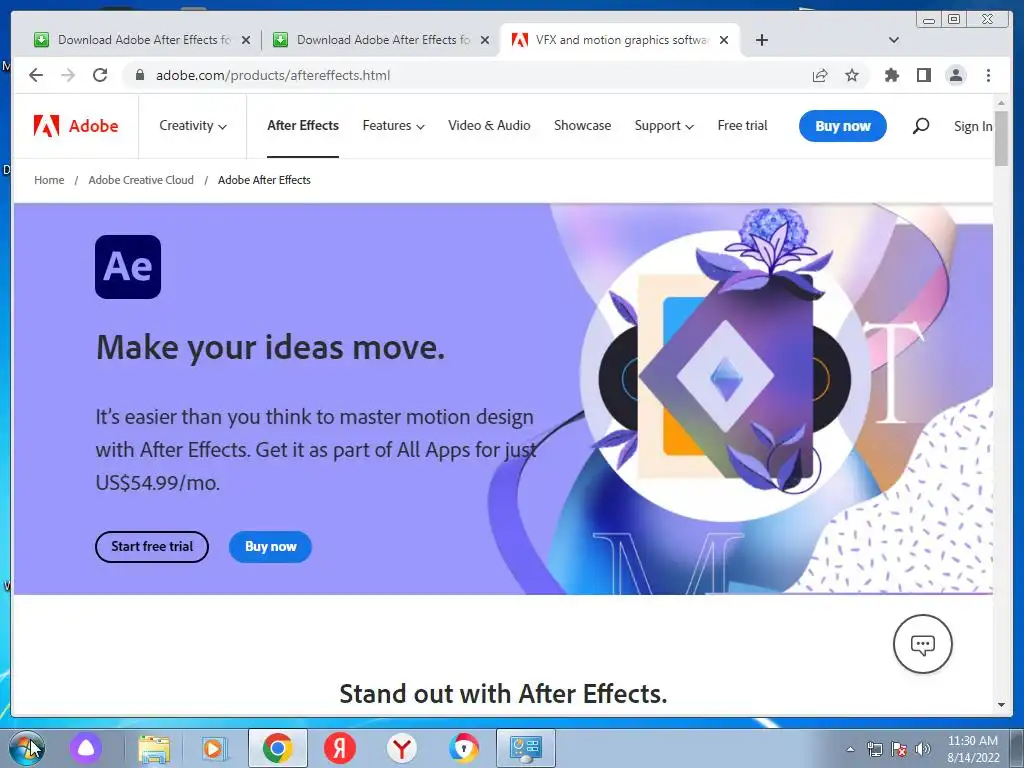Open Video & Audio nav link
This screenshot has height=768, width=1024.
point(489,125)
